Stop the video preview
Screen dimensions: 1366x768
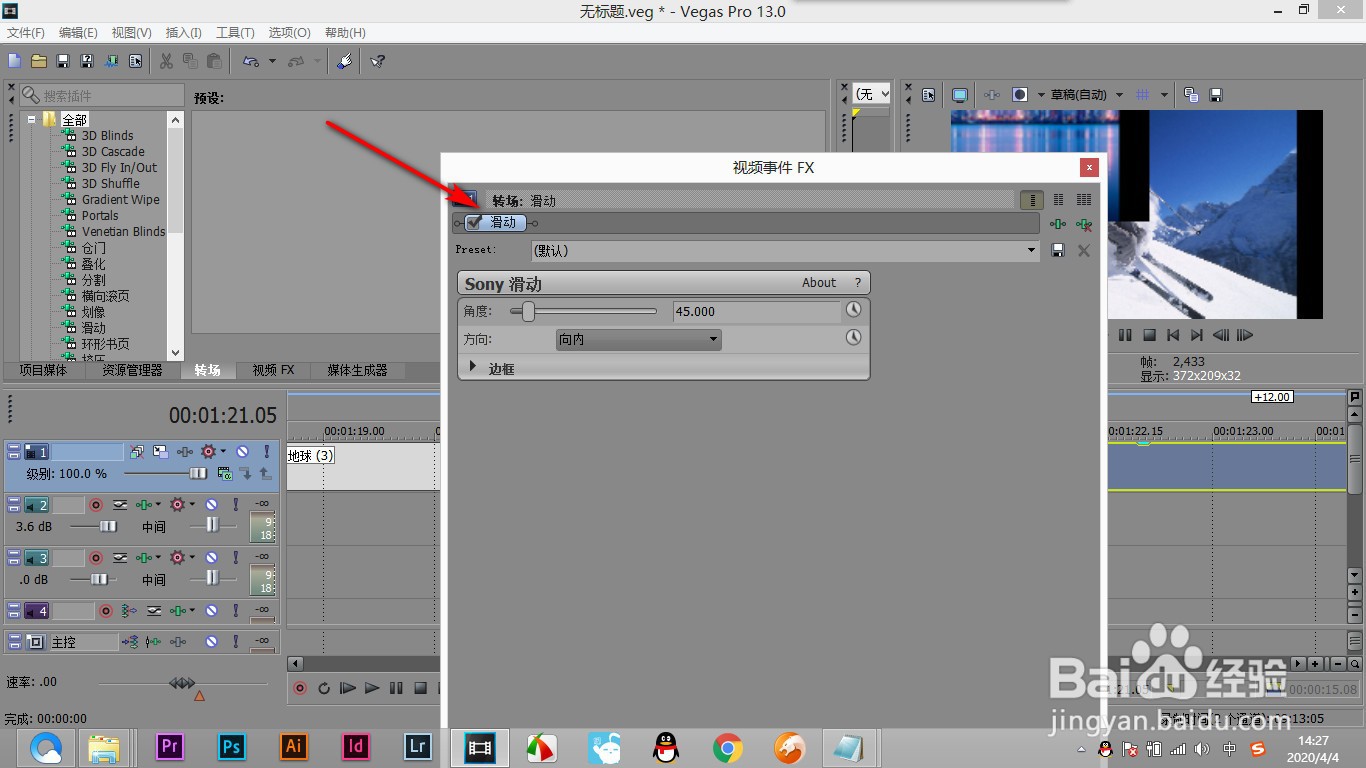[x=1149, y=335]
